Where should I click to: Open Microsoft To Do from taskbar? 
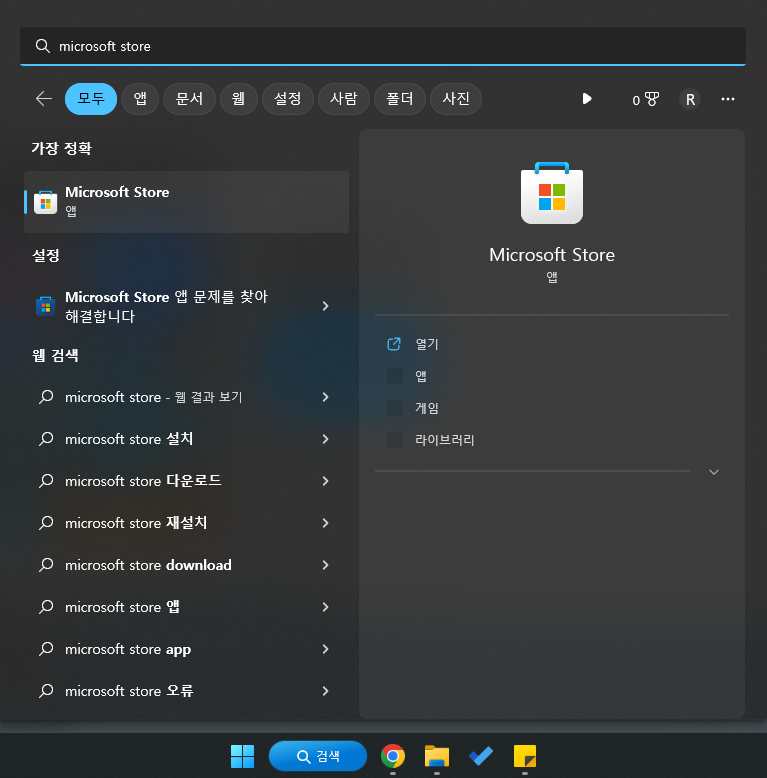point(481,756)
